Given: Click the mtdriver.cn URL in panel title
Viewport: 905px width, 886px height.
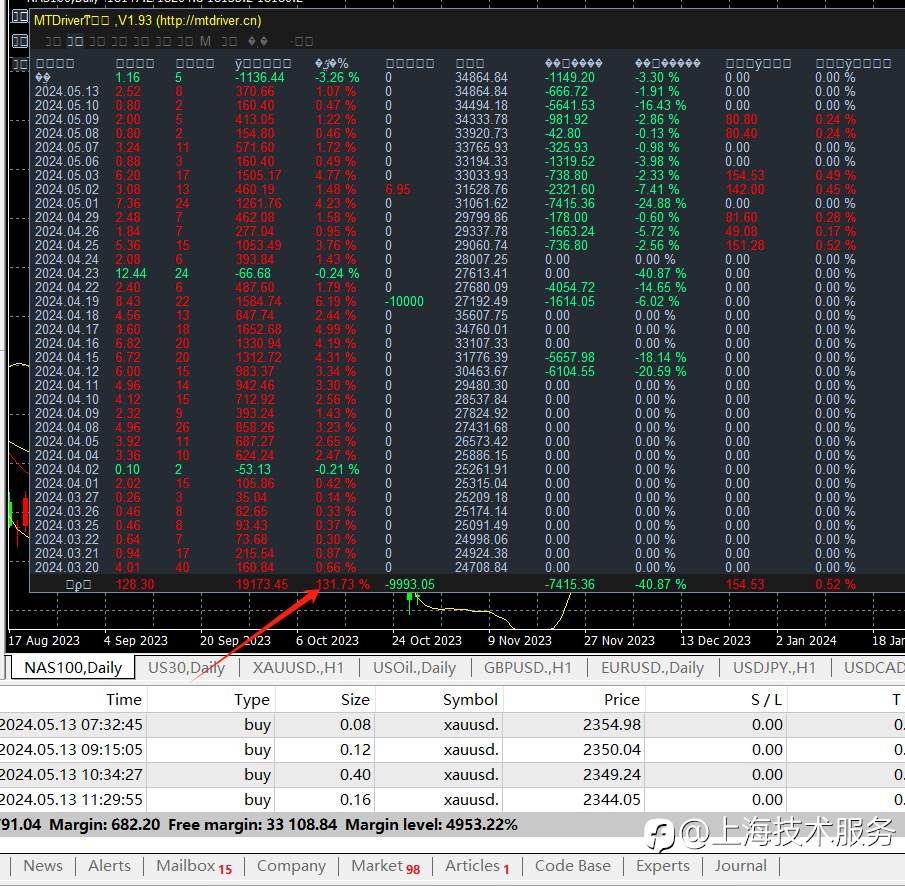Looking at the screenshot, I should tap(208, 21).
